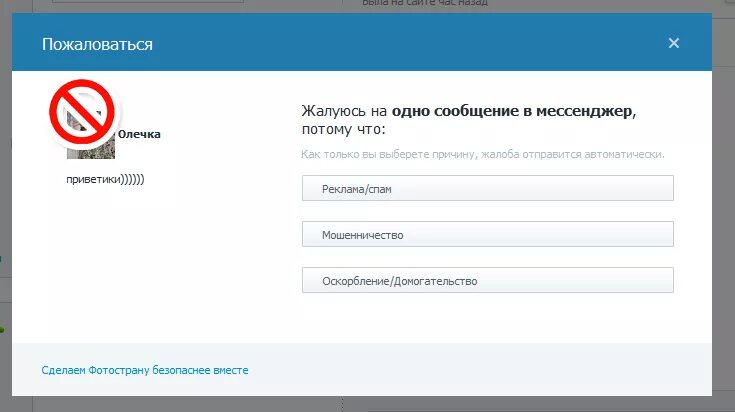
Task: Select Мошенничество as the reason
Action: point(488,234)
